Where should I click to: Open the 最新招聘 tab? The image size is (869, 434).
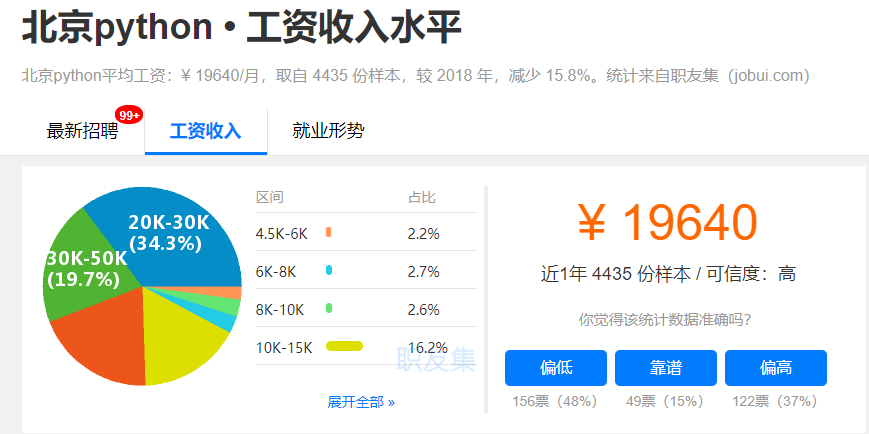click(x=82, y=131)
